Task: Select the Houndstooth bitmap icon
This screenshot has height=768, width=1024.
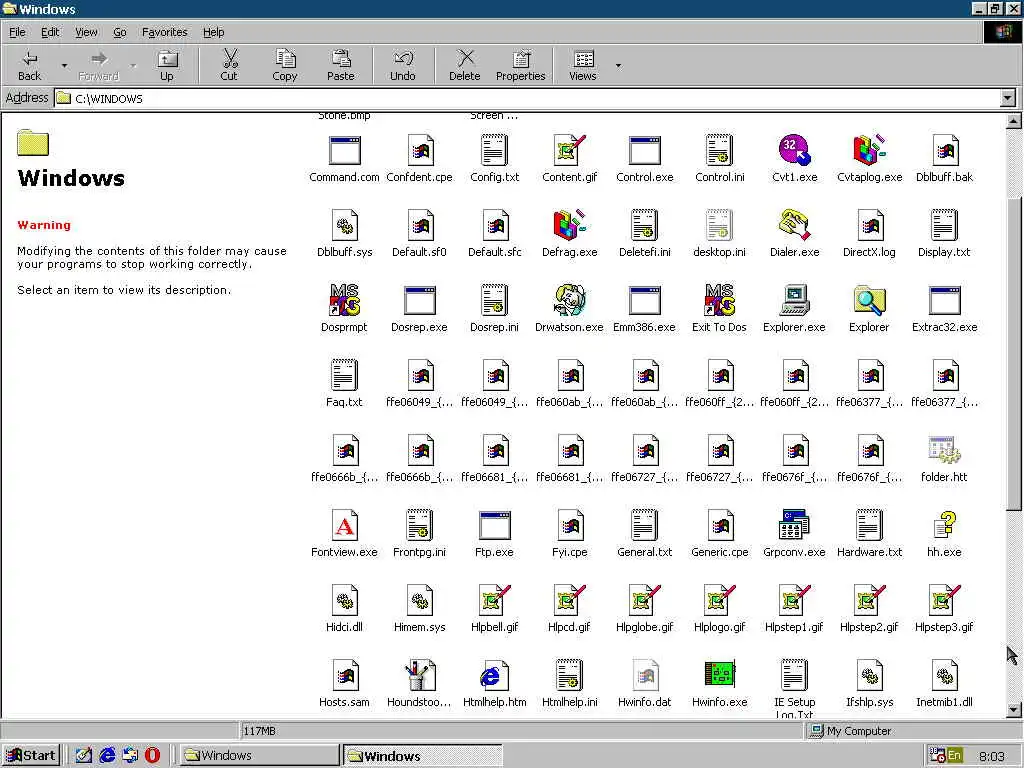Action: (419, 676)
